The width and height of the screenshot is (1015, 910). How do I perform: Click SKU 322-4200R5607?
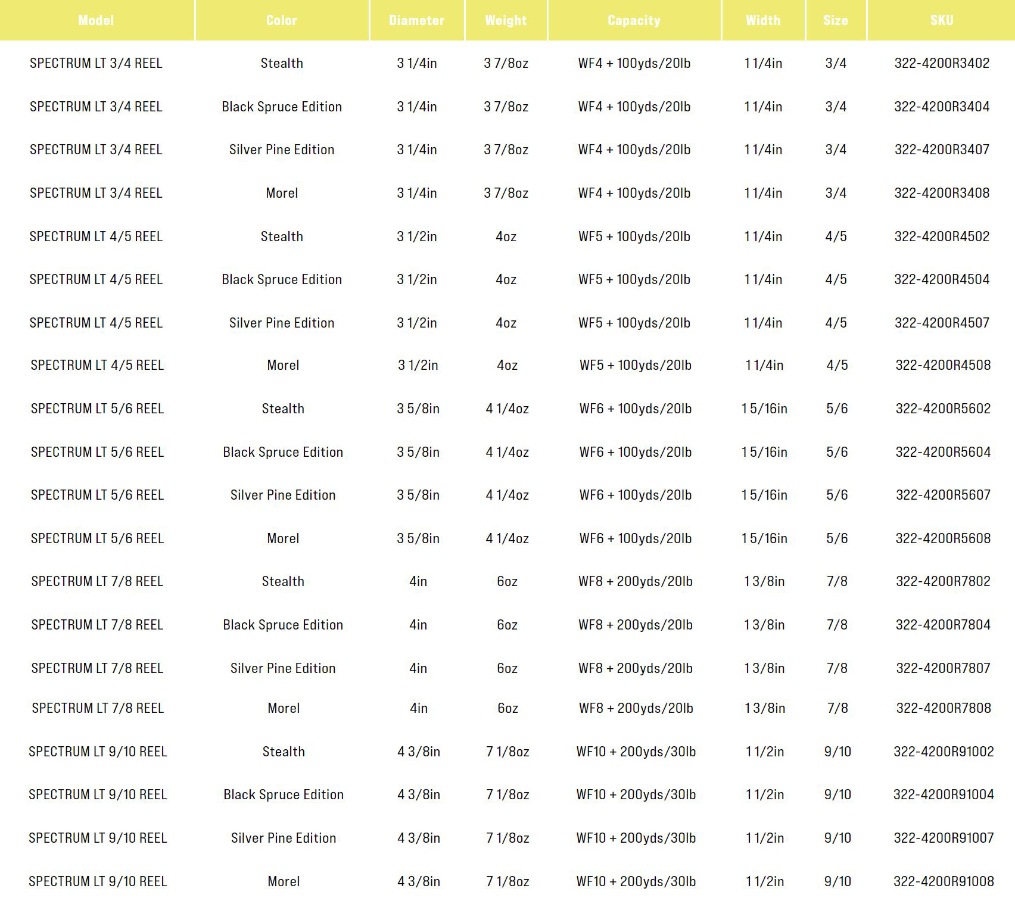pos(943,495)
